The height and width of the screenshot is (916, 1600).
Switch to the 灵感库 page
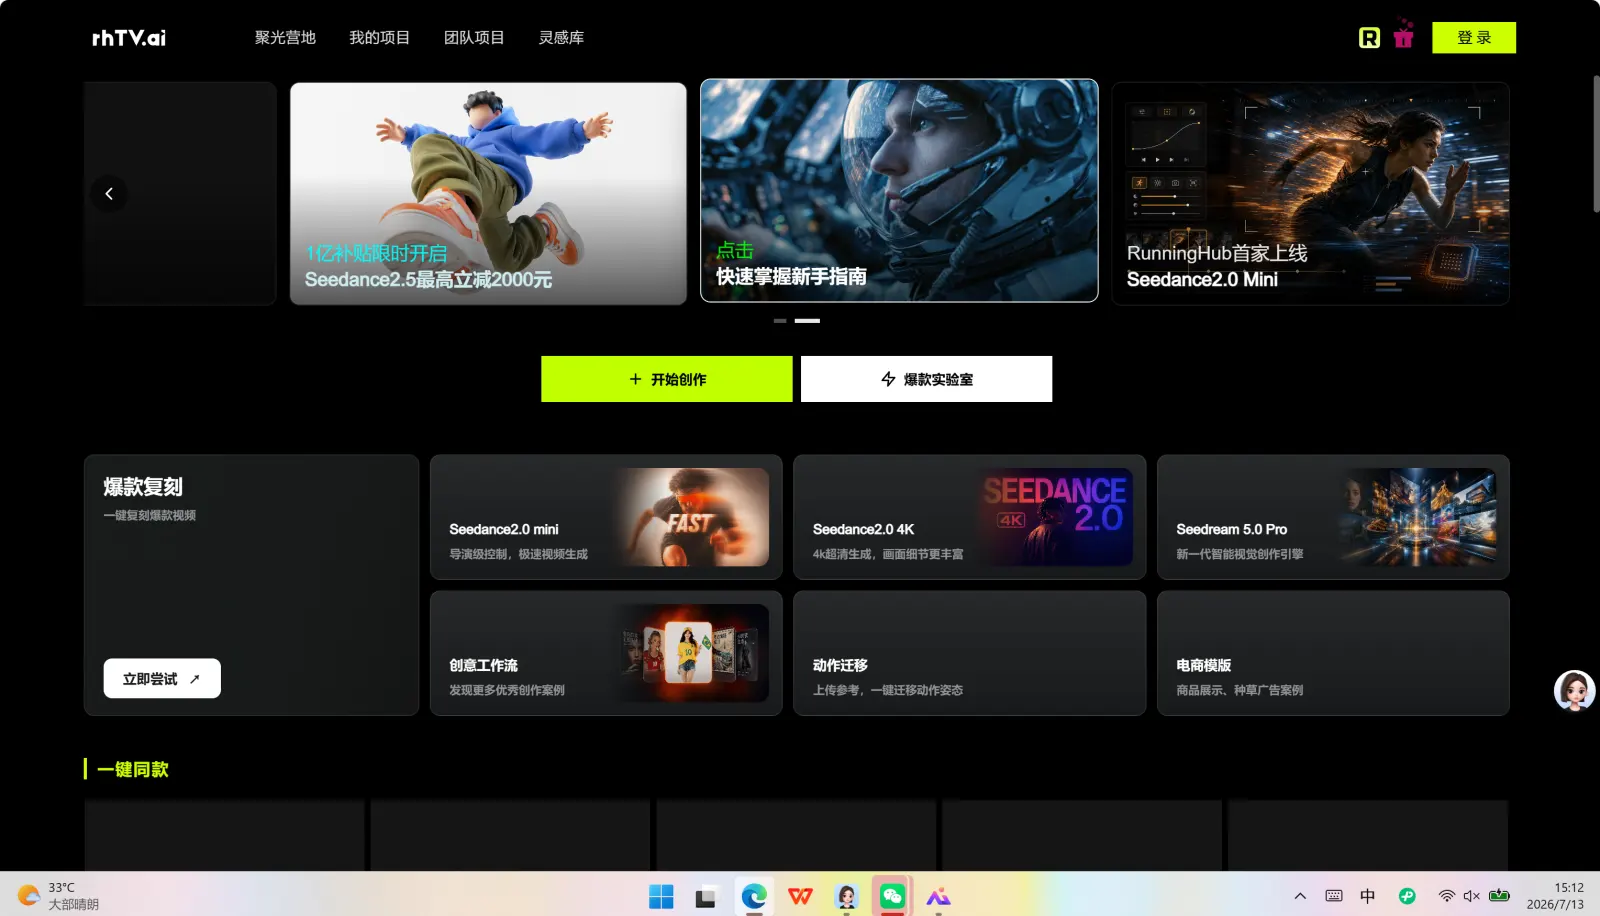click(561, 38)
